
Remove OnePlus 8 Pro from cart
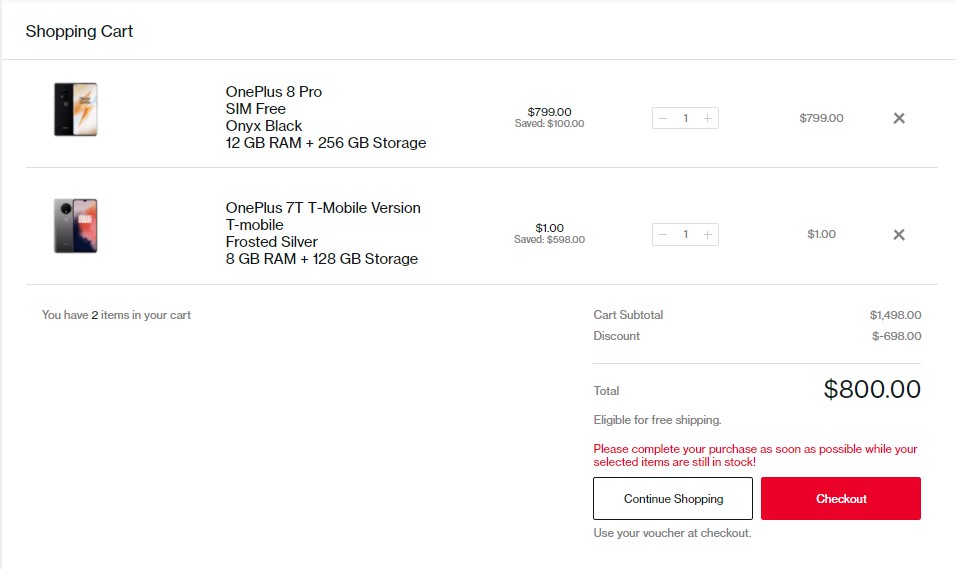point(899,118)
